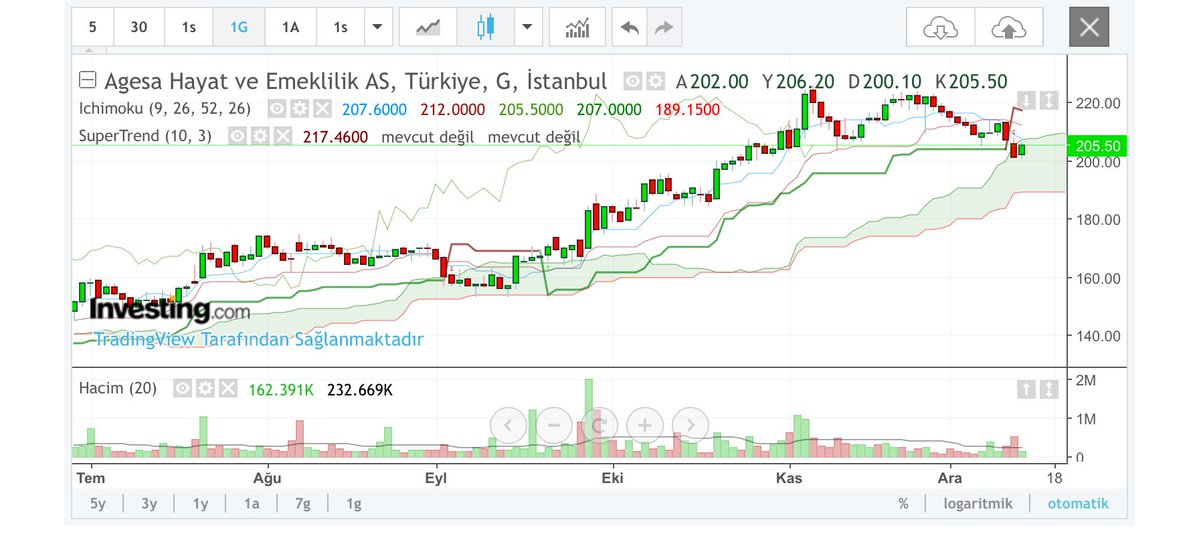Viewport: 1199px width, 554px height.
Task: Click SuperTrend value 217.4600
Action: click(335, 137)
